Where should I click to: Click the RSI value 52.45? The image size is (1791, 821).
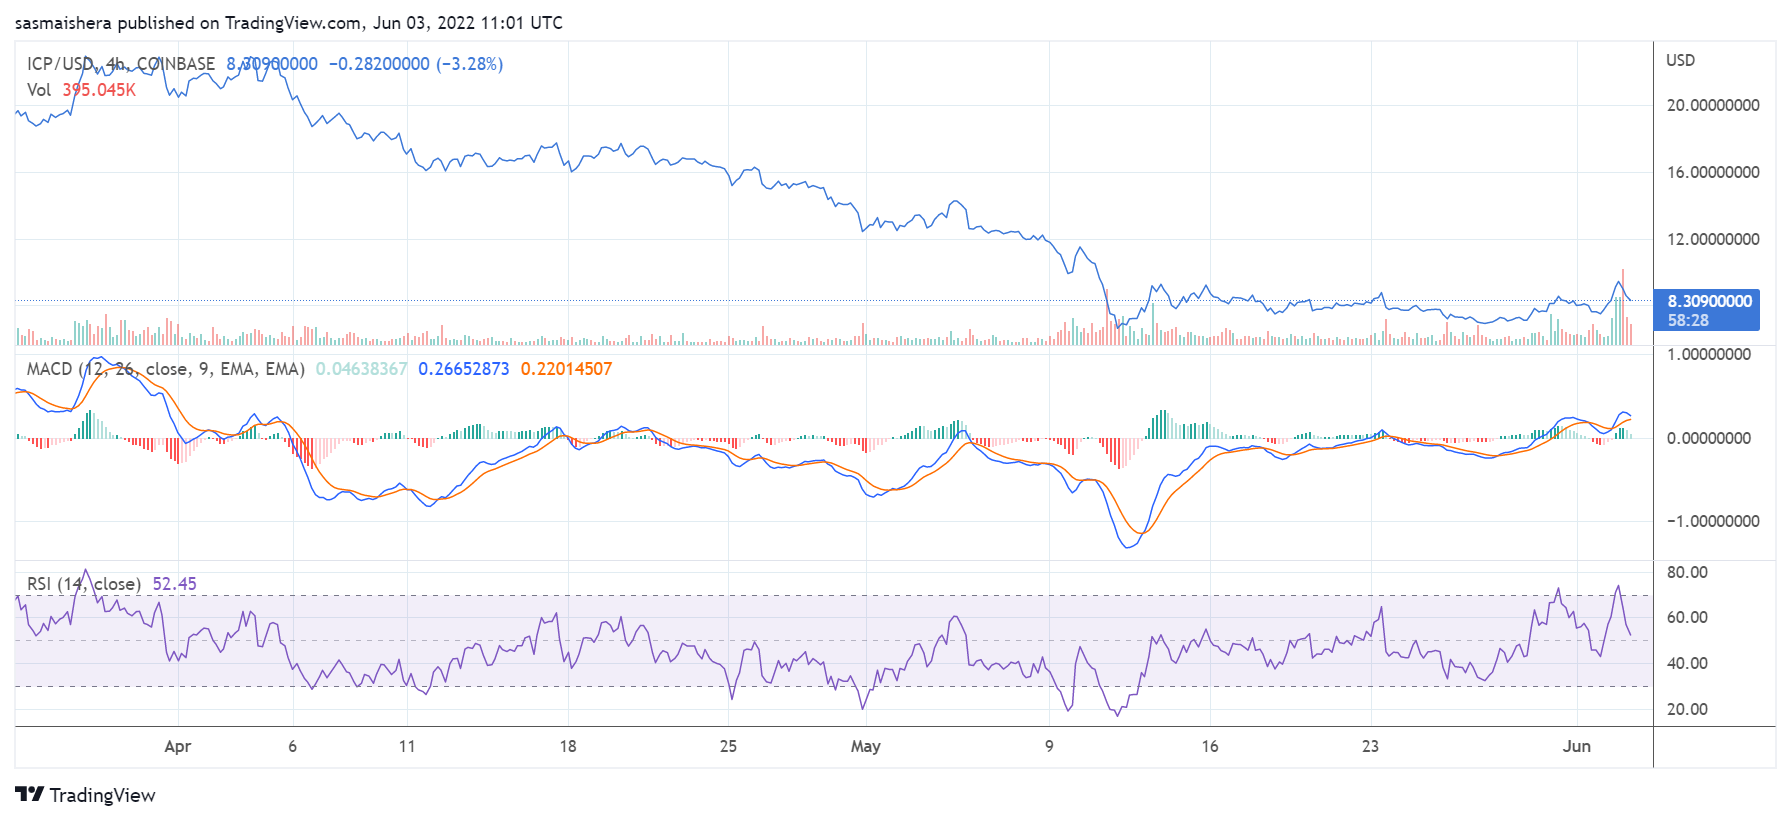[x=175, y=584]
